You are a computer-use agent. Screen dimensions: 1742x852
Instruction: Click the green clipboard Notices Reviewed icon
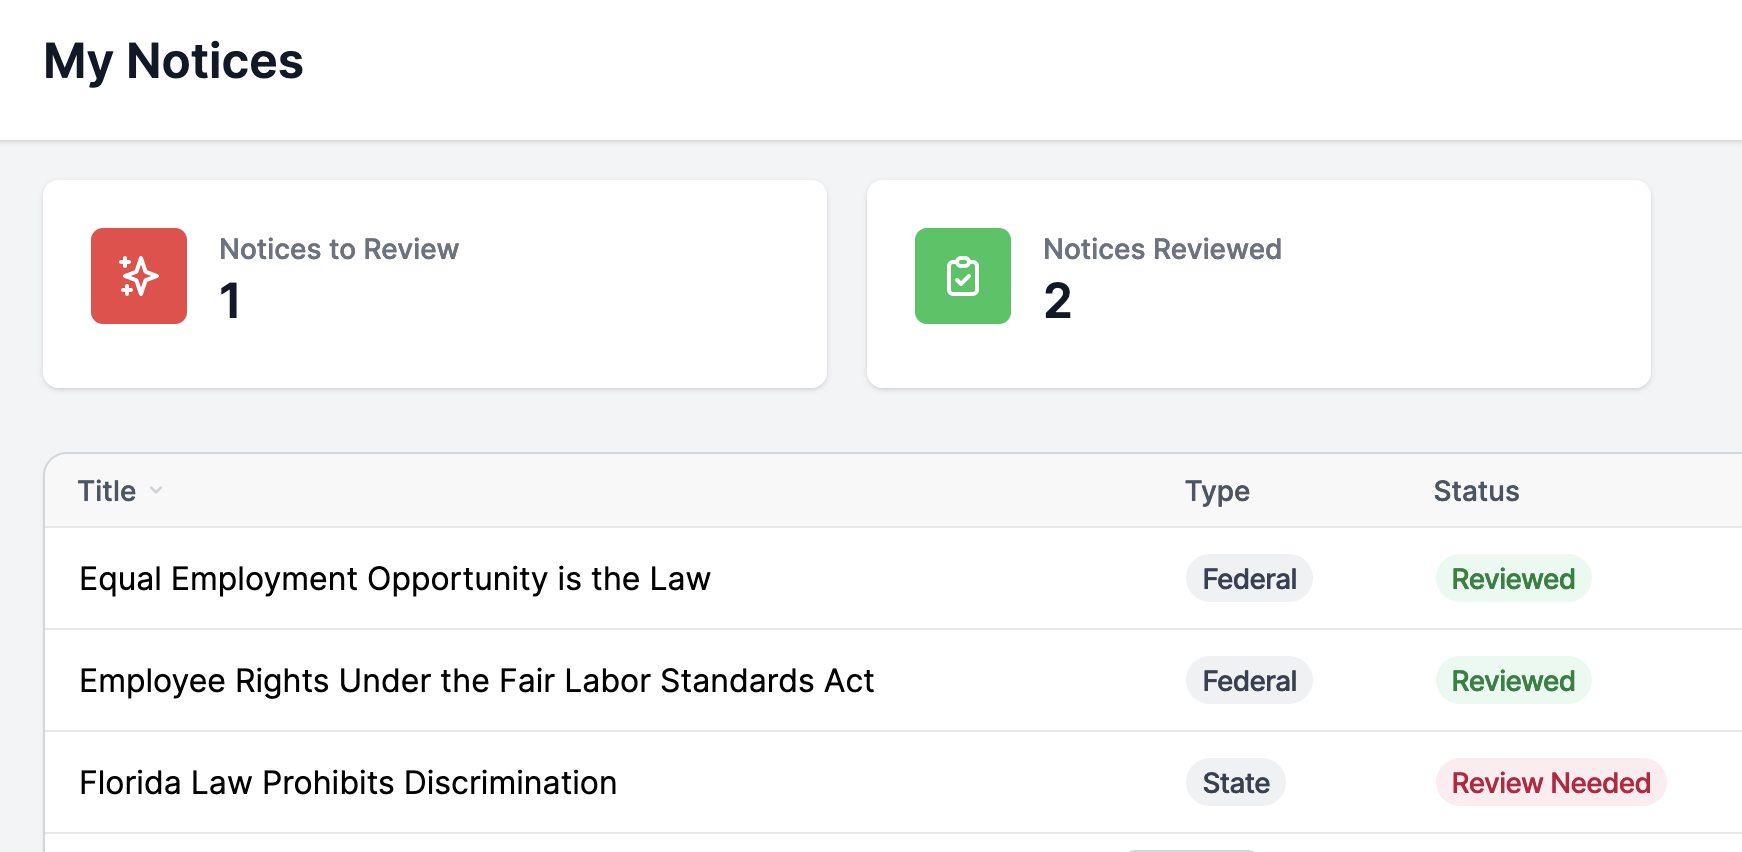tap(963, 276)
